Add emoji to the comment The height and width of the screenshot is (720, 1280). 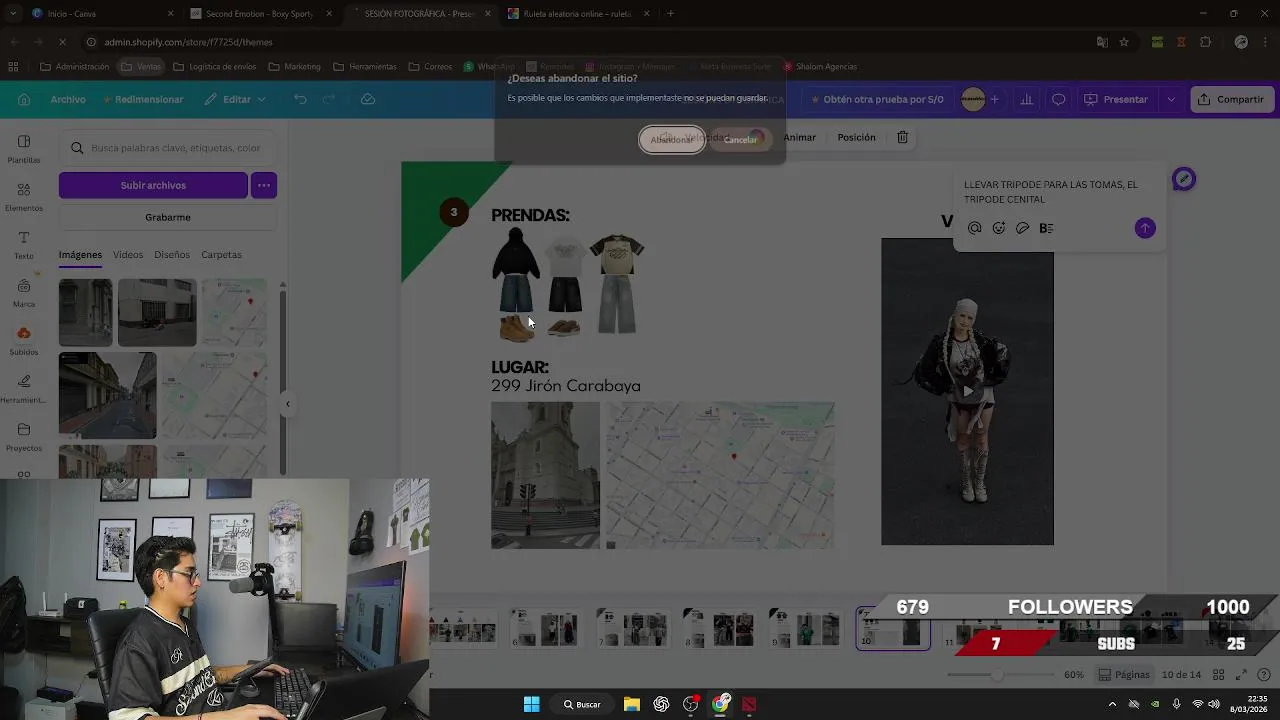[x=999, y=228]
